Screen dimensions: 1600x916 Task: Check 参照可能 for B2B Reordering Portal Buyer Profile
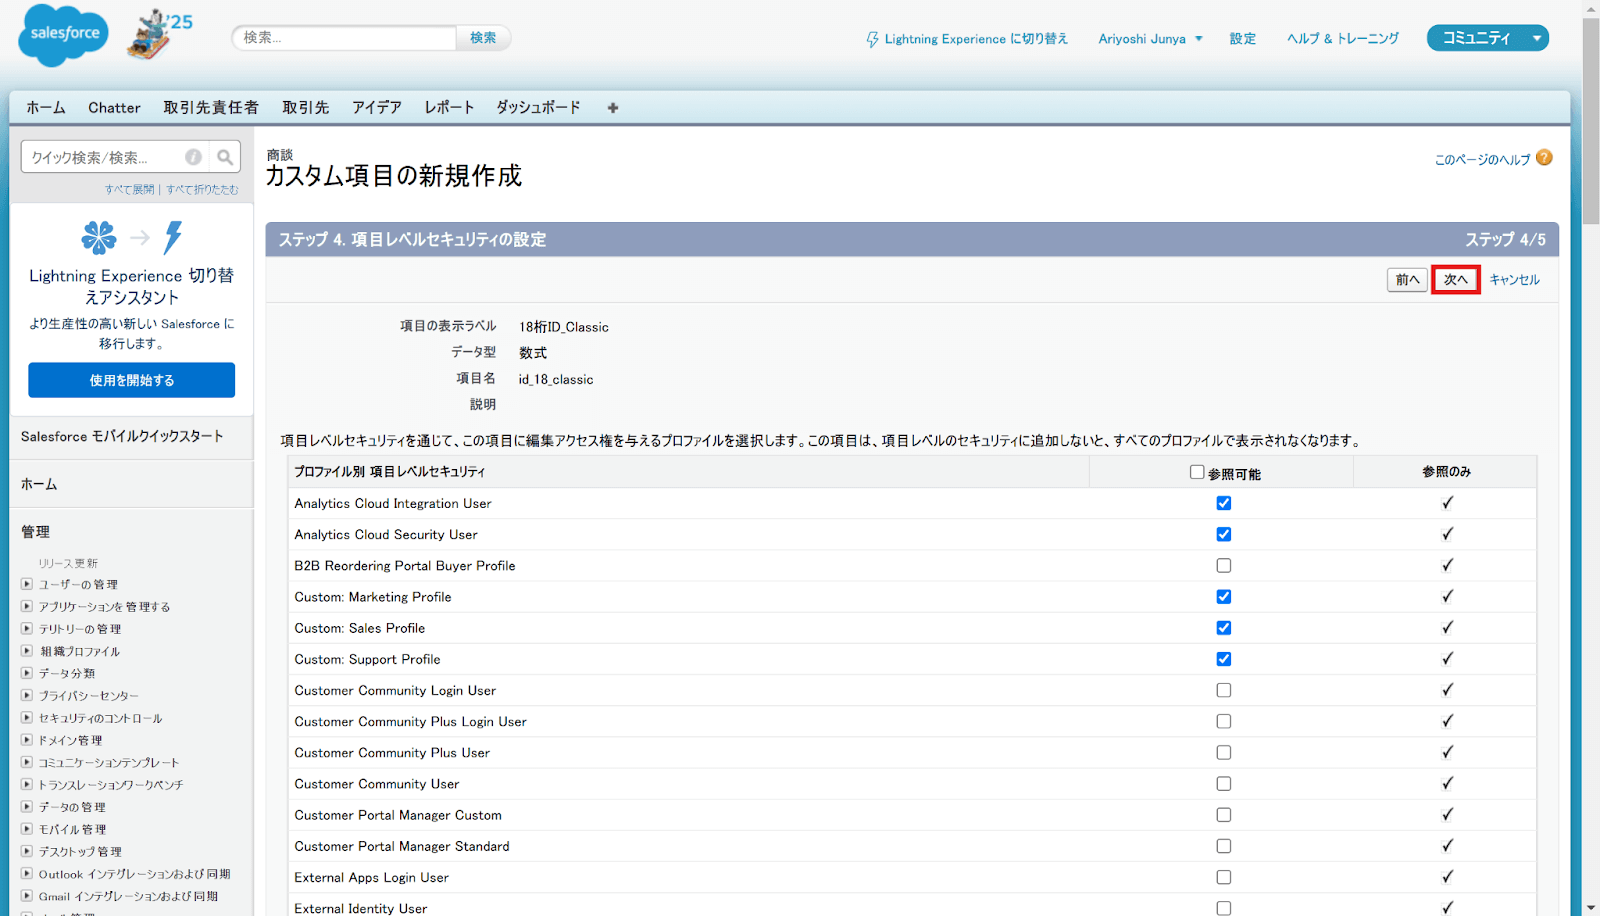click(x=1223, y=565)
